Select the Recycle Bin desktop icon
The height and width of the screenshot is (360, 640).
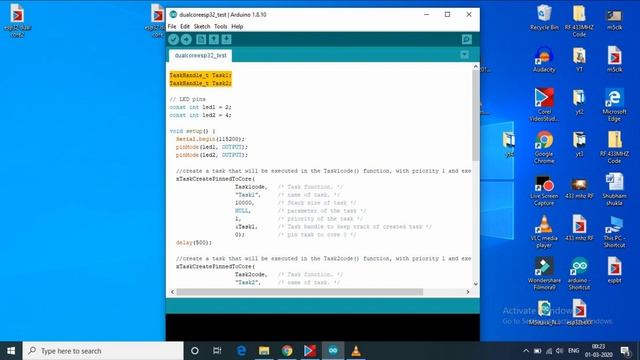544,18
